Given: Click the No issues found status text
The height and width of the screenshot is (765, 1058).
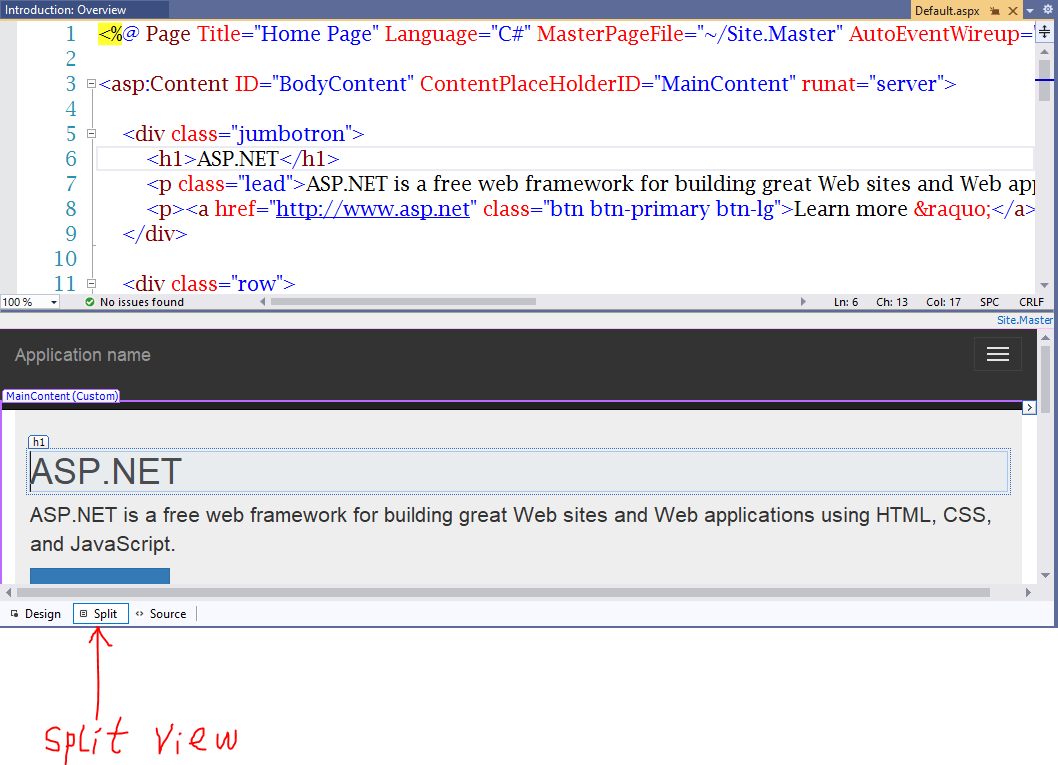Looking at the screenshot, I should pyautogui.click(x=142, y=302).
